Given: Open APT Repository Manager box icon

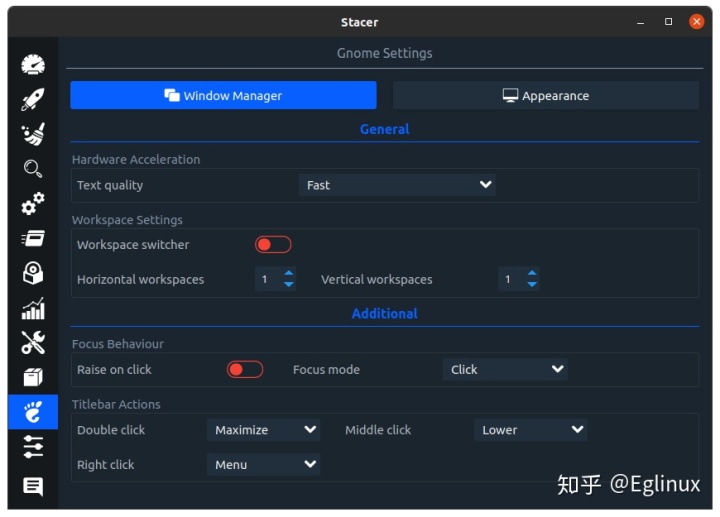Looking at the screenshot, I should [x=33, y=377].
